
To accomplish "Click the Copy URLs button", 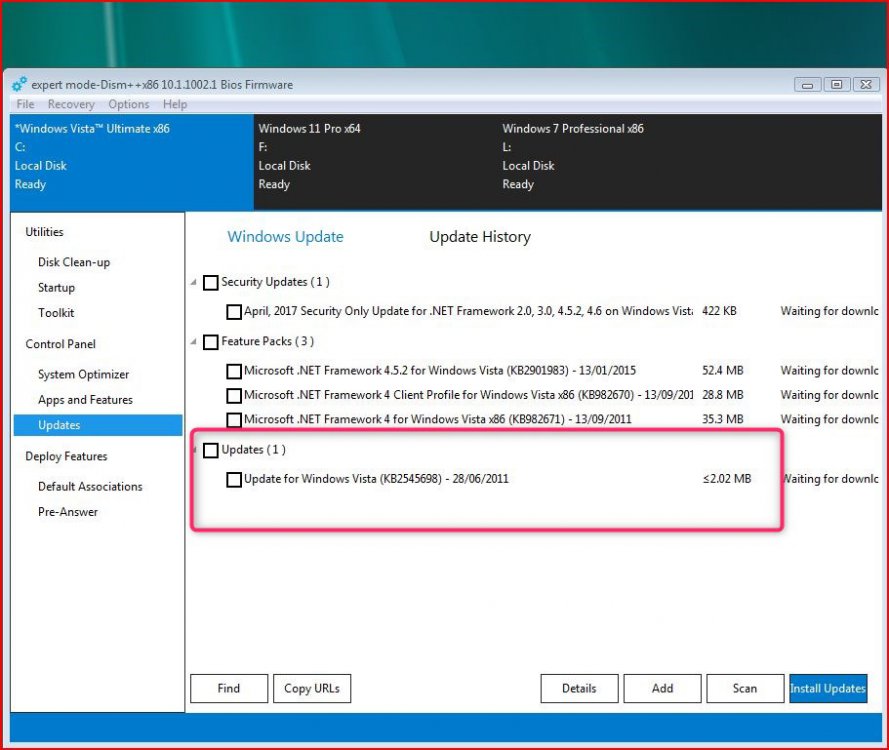I will click(x=312, y=688).
